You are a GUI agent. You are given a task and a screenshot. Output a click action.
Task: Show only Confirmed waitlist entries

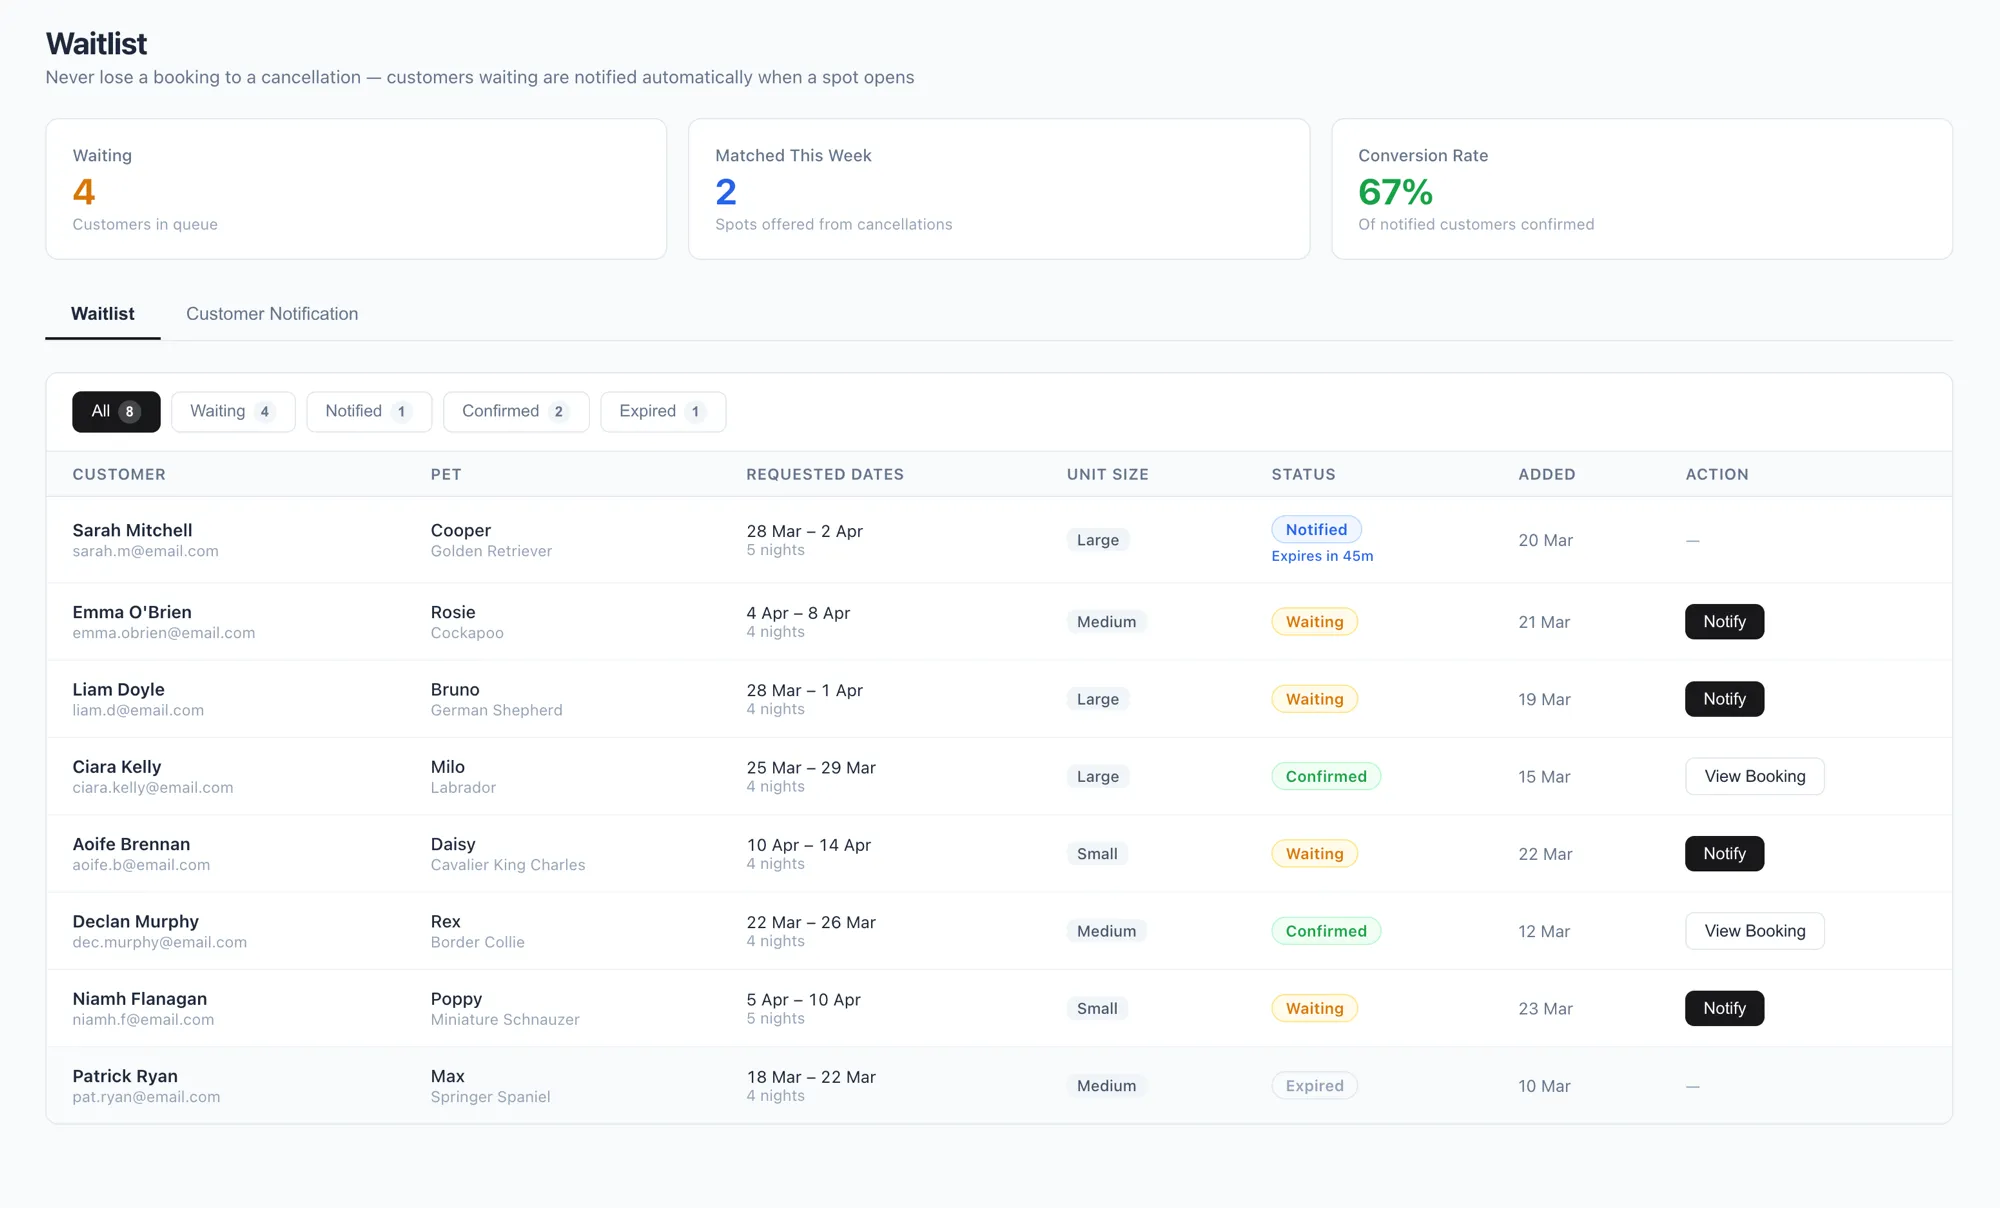[x=515, y=411]
